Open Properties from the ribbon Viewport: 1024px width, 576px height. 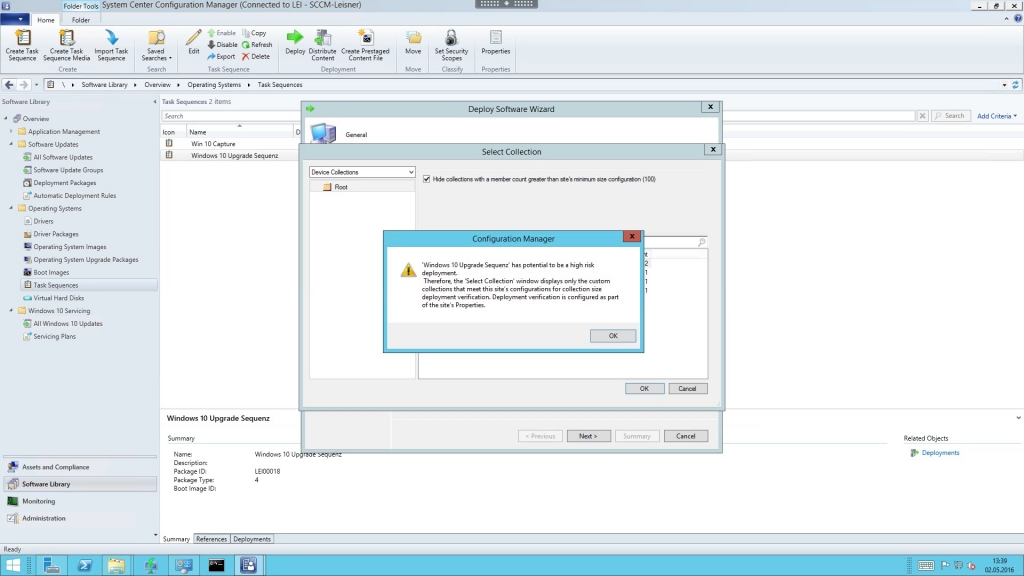[x=496, y=42]
